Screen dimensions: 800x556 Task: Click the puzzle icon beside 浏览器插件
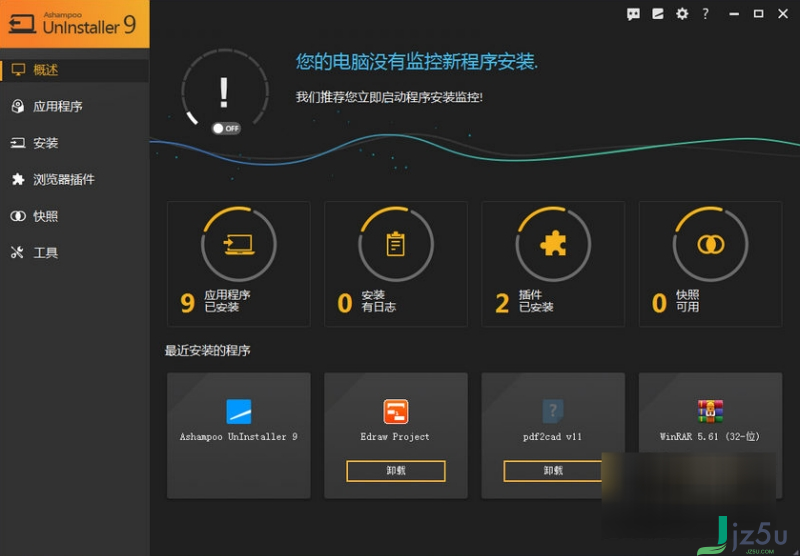[18, 179]
